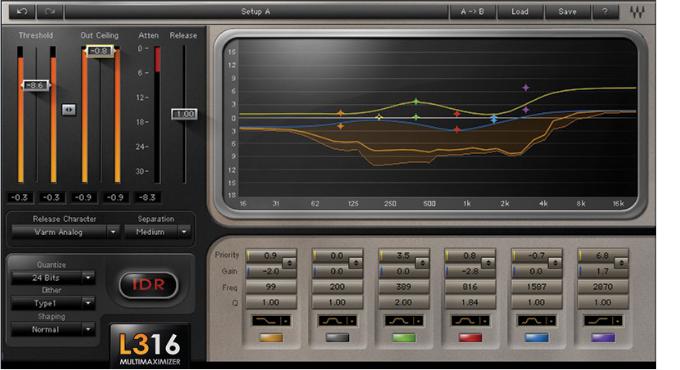
Task: Click the Freq field showing 99
Action: pos(271,287)
